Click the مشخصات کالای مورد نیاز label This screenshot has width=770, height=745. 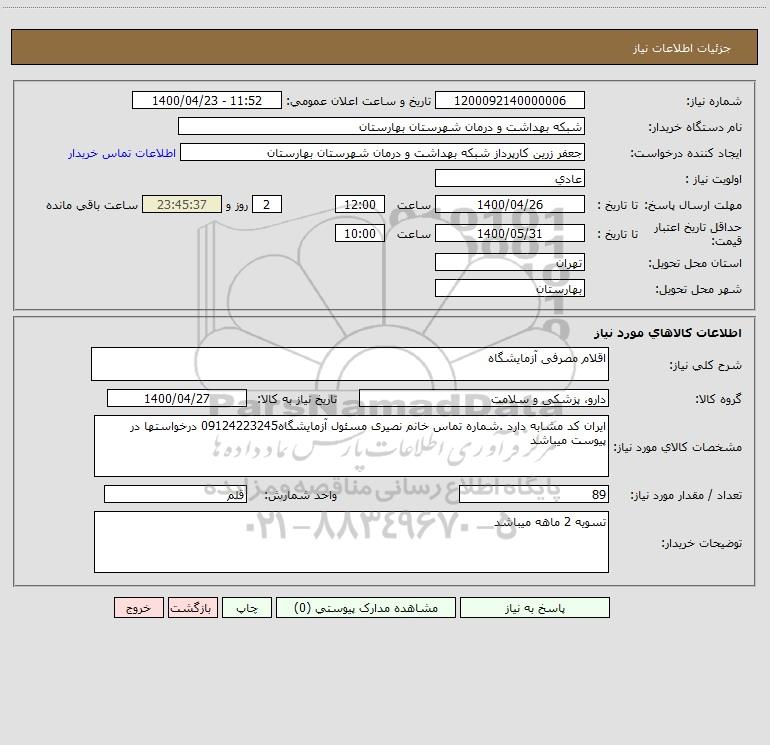(x=678, y=447)
